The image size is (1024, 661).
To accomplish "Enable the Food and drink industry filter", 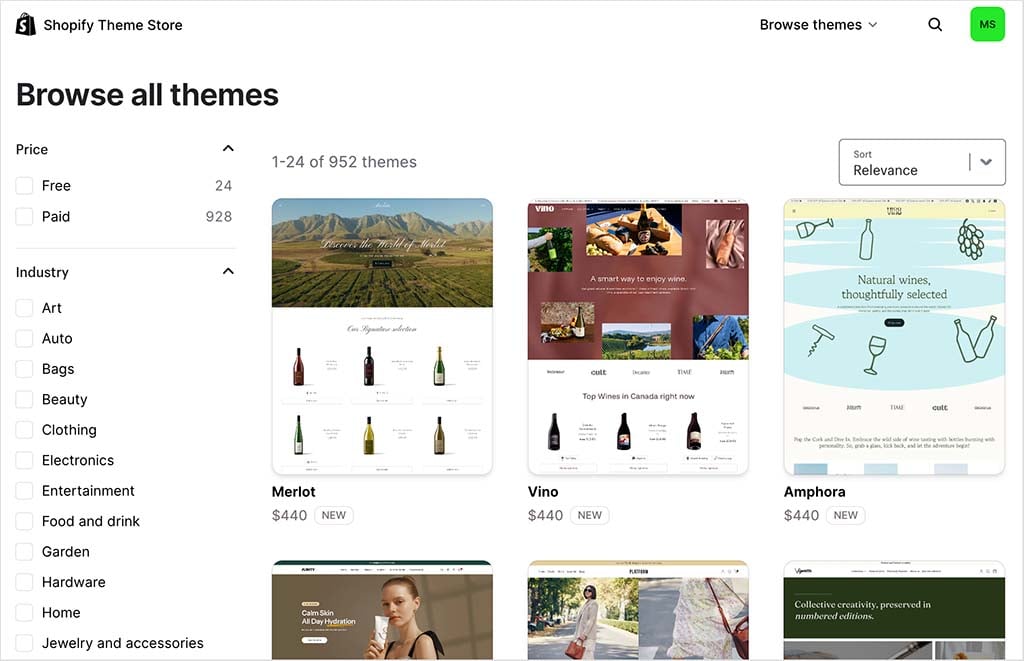I will coord(25,521).
